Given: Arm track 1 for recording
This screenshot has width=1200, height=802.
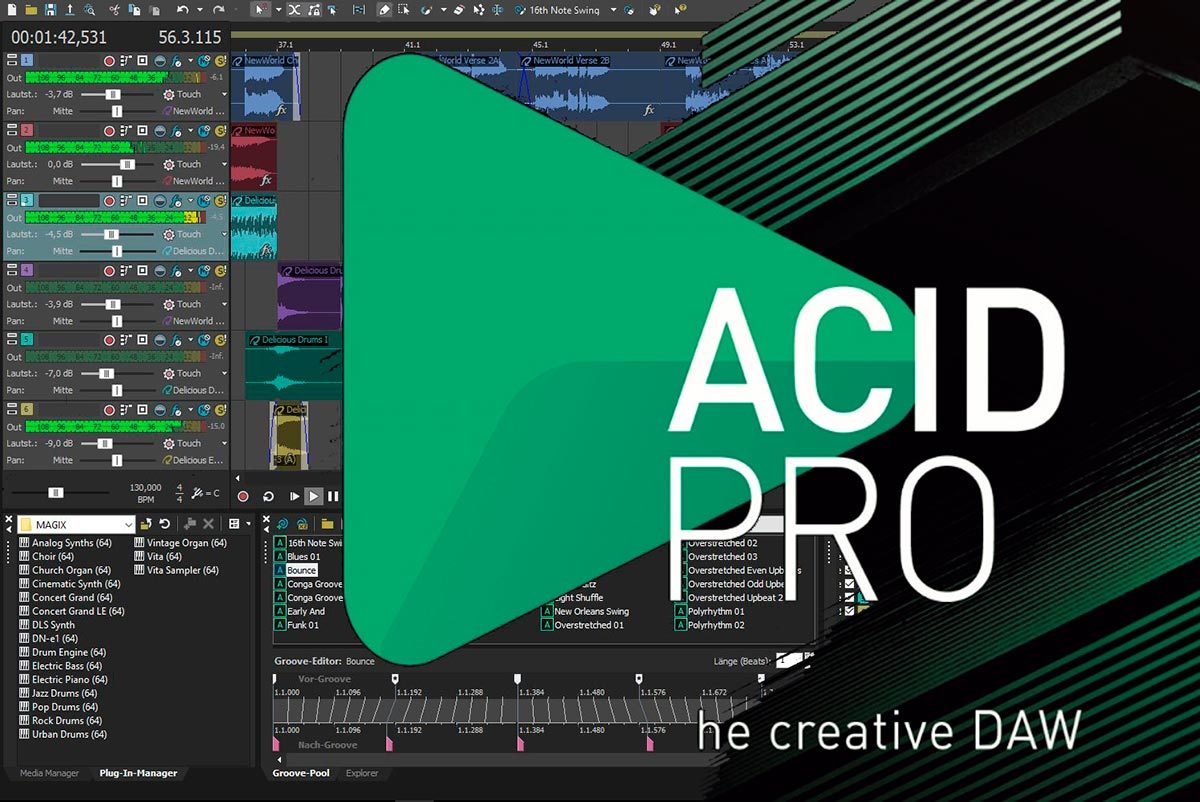Looking at the screenshot, I should tap(109, 61).
